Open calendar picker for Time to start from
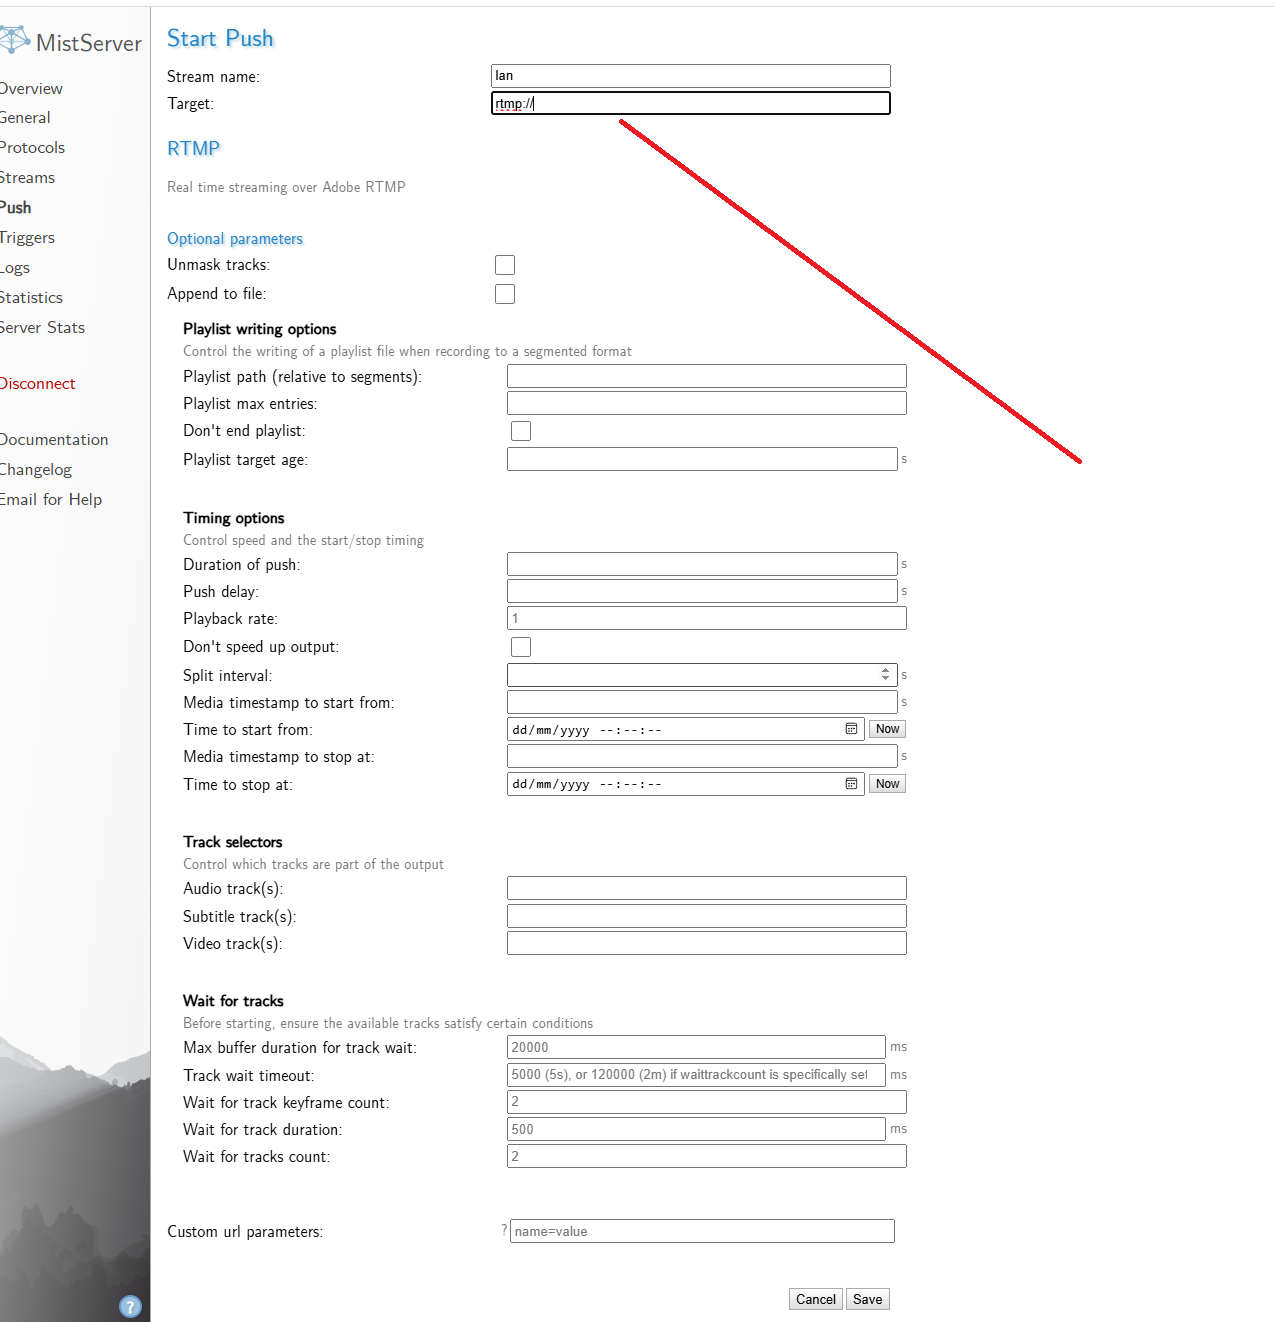This screenshot has width=1274, height=1322. click(851, 729)
